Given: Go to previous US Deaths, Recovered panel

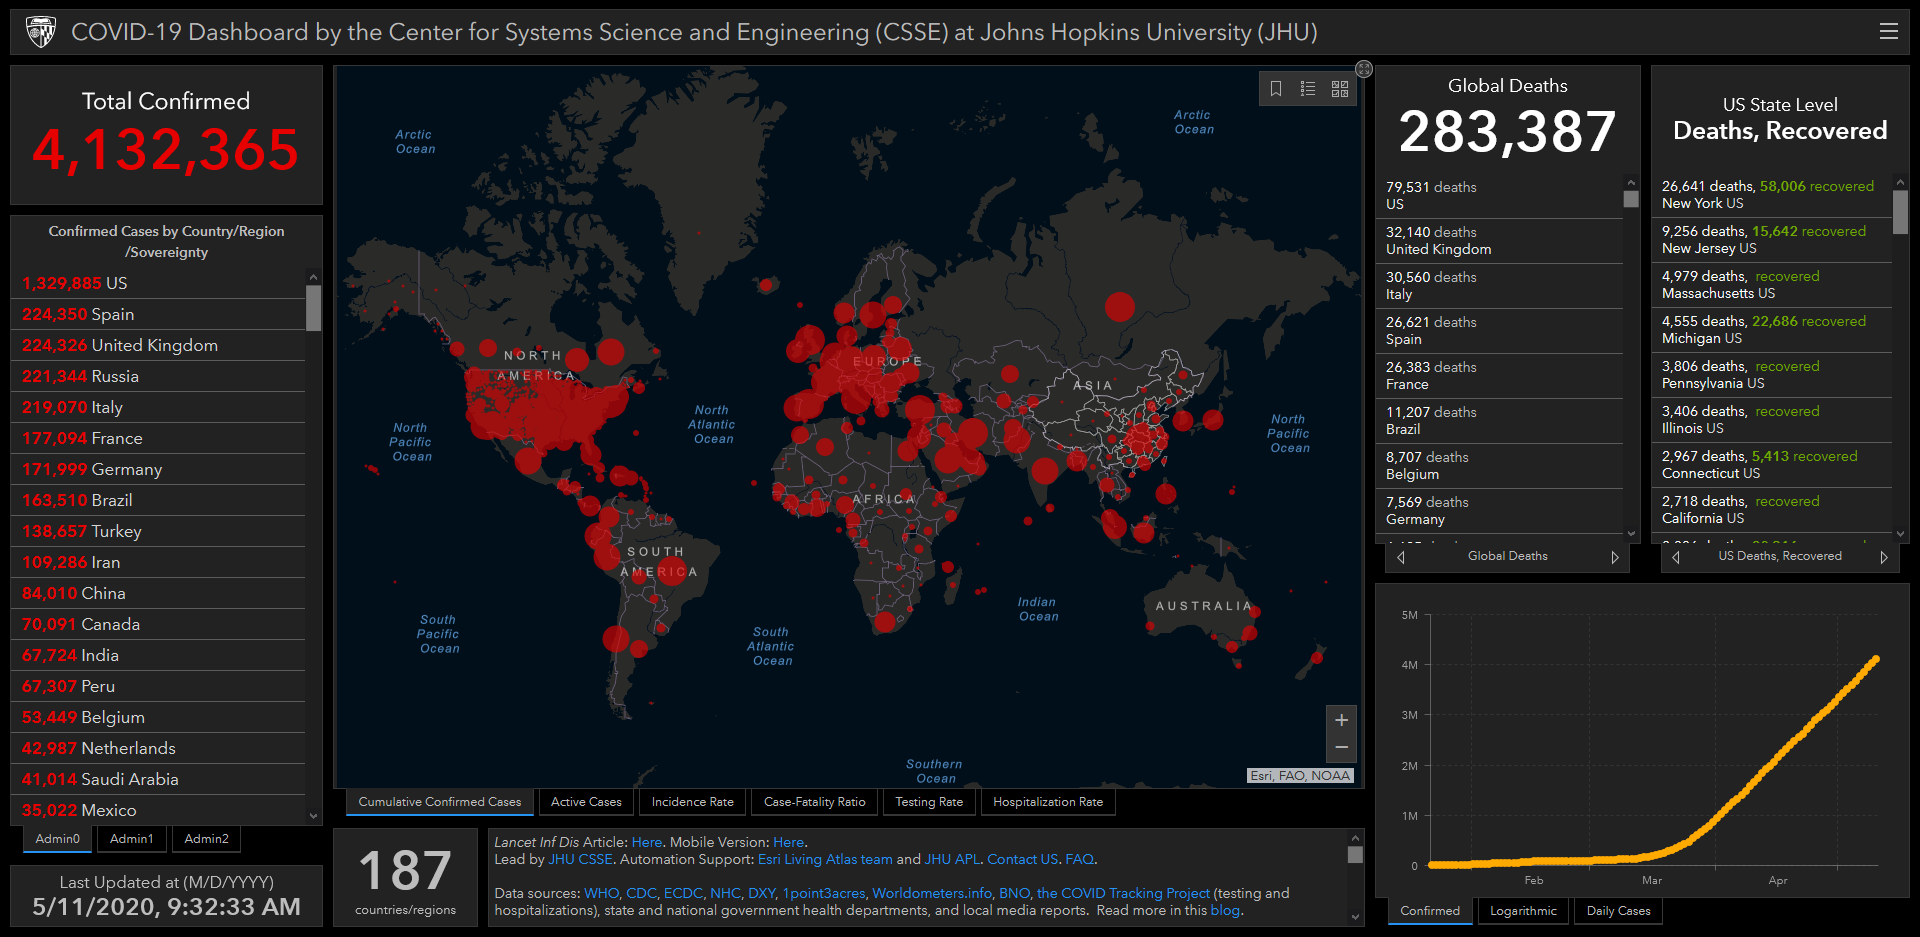Looking at the screenshot, I should [x=1676, y=557].
